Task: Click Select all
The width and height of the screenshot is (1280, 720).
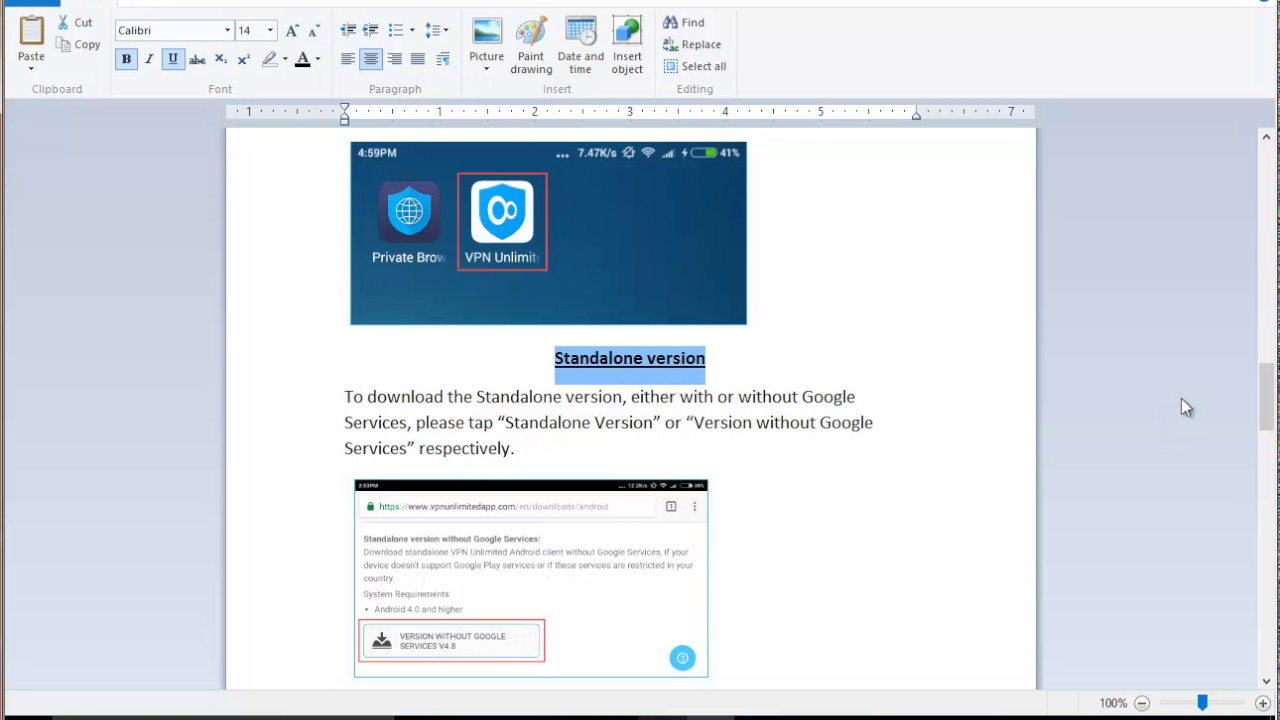Action: [x=695, y=66]
